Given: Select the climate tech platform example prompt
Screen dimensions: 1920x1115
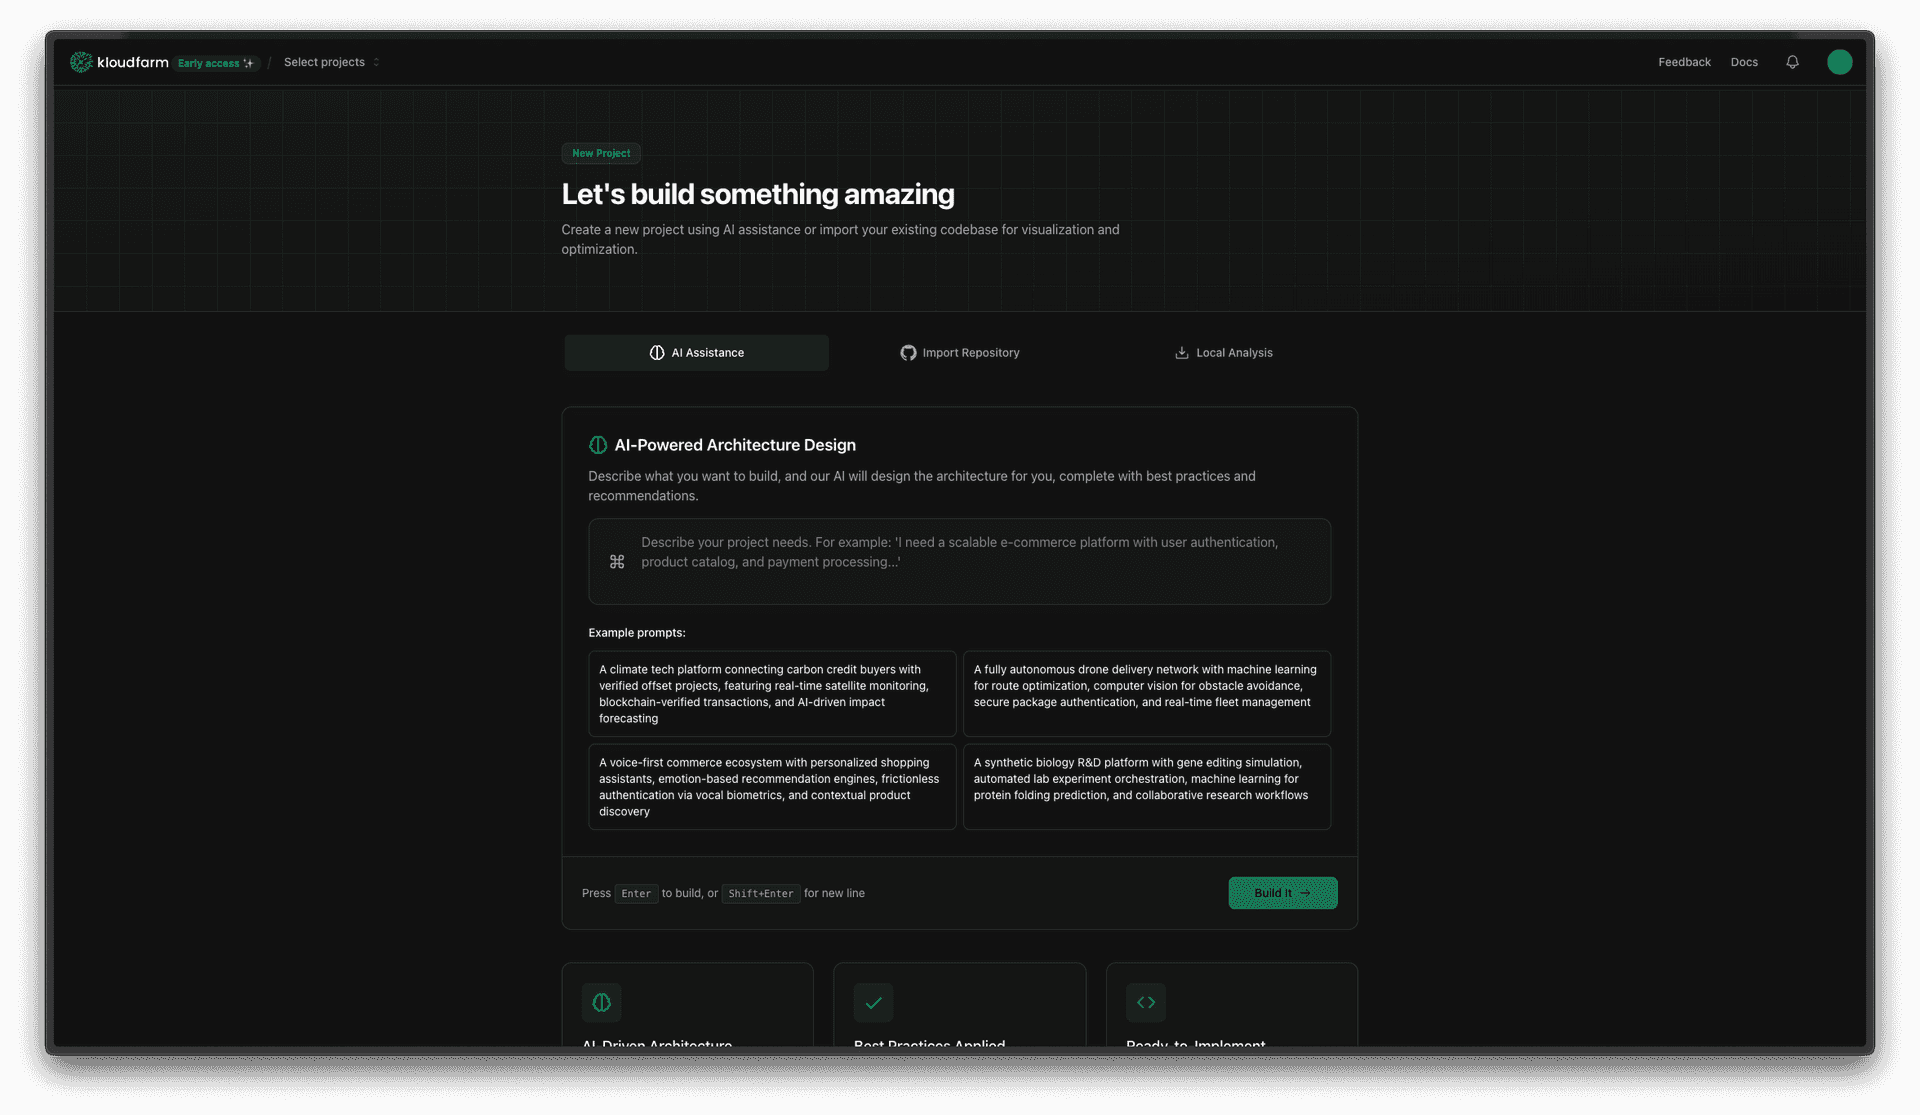Looking at the screenshot, I should click(771, 693).
